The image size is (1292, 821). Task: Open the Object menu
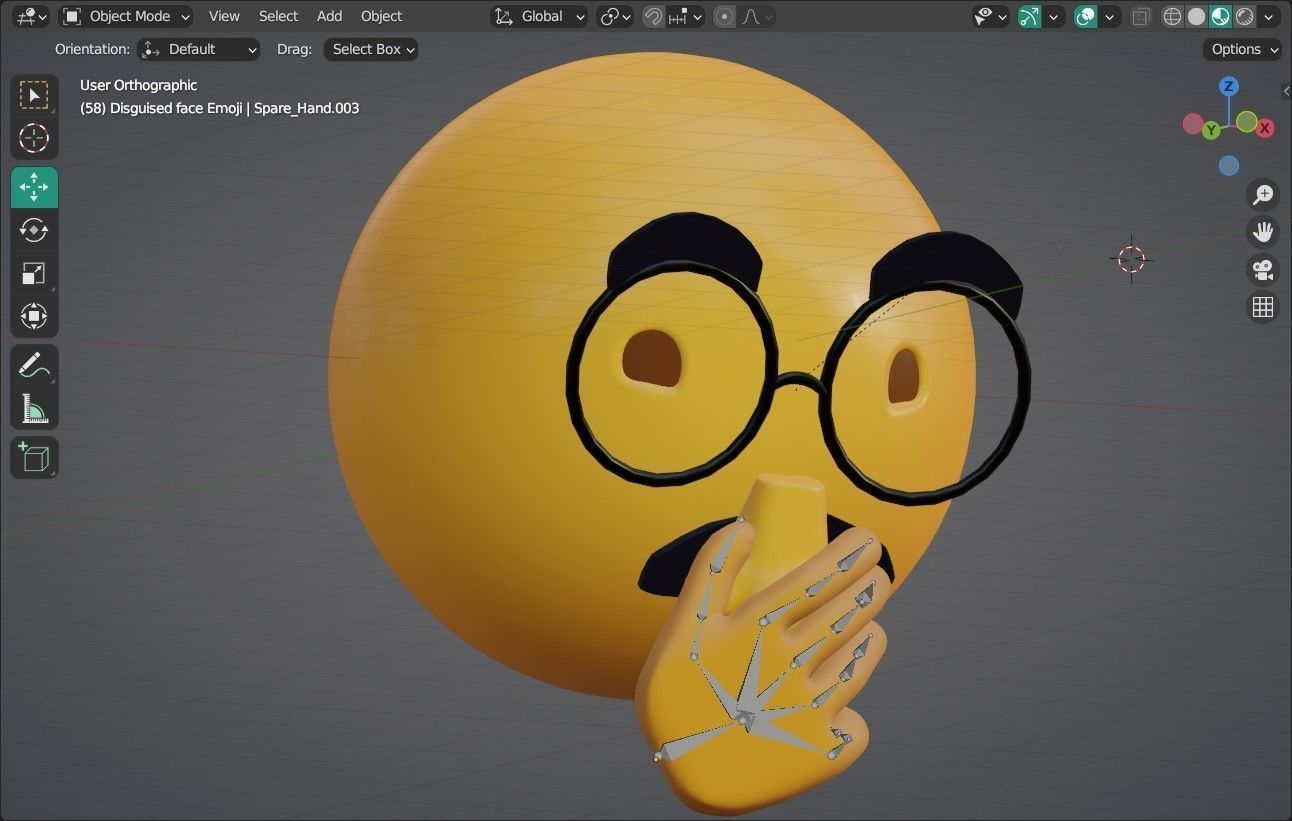pos(381,16)
